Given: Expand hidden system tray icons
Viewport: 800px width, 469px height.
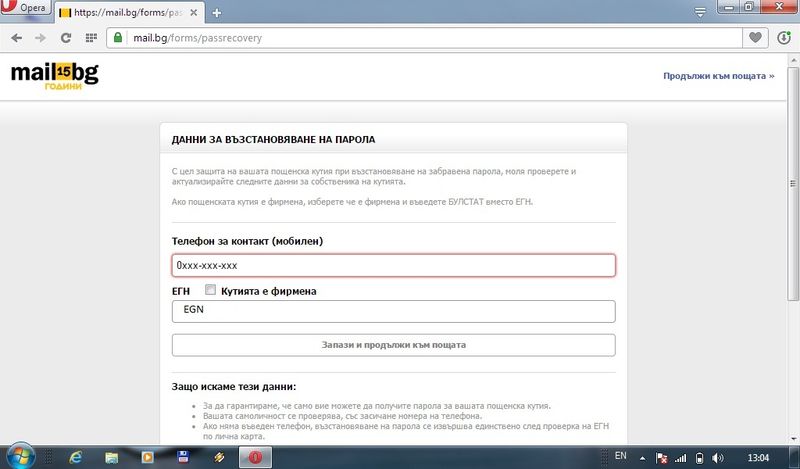Looking at the screenshot, I should 641,457.
